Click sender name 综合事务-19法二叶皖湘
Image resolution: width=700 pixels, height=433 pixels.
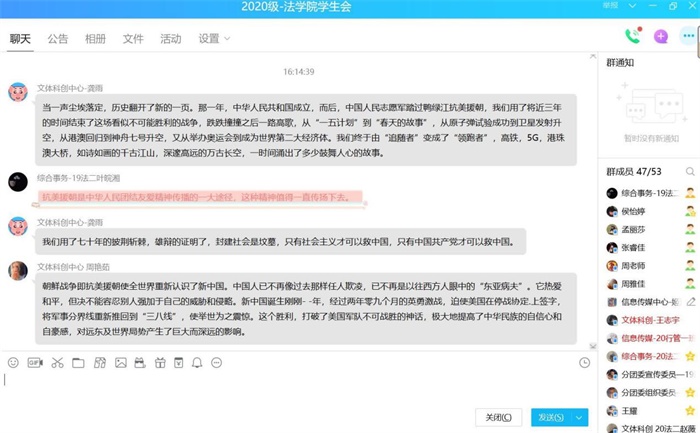79,178
